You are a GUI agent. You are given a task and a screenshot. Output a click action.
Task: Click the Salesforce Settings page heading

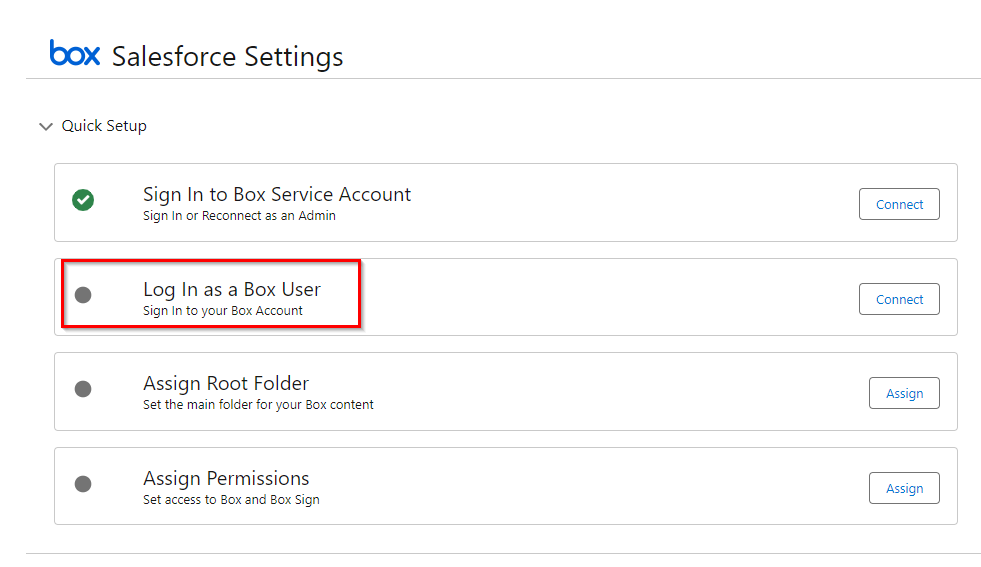(x=227, y=56)
